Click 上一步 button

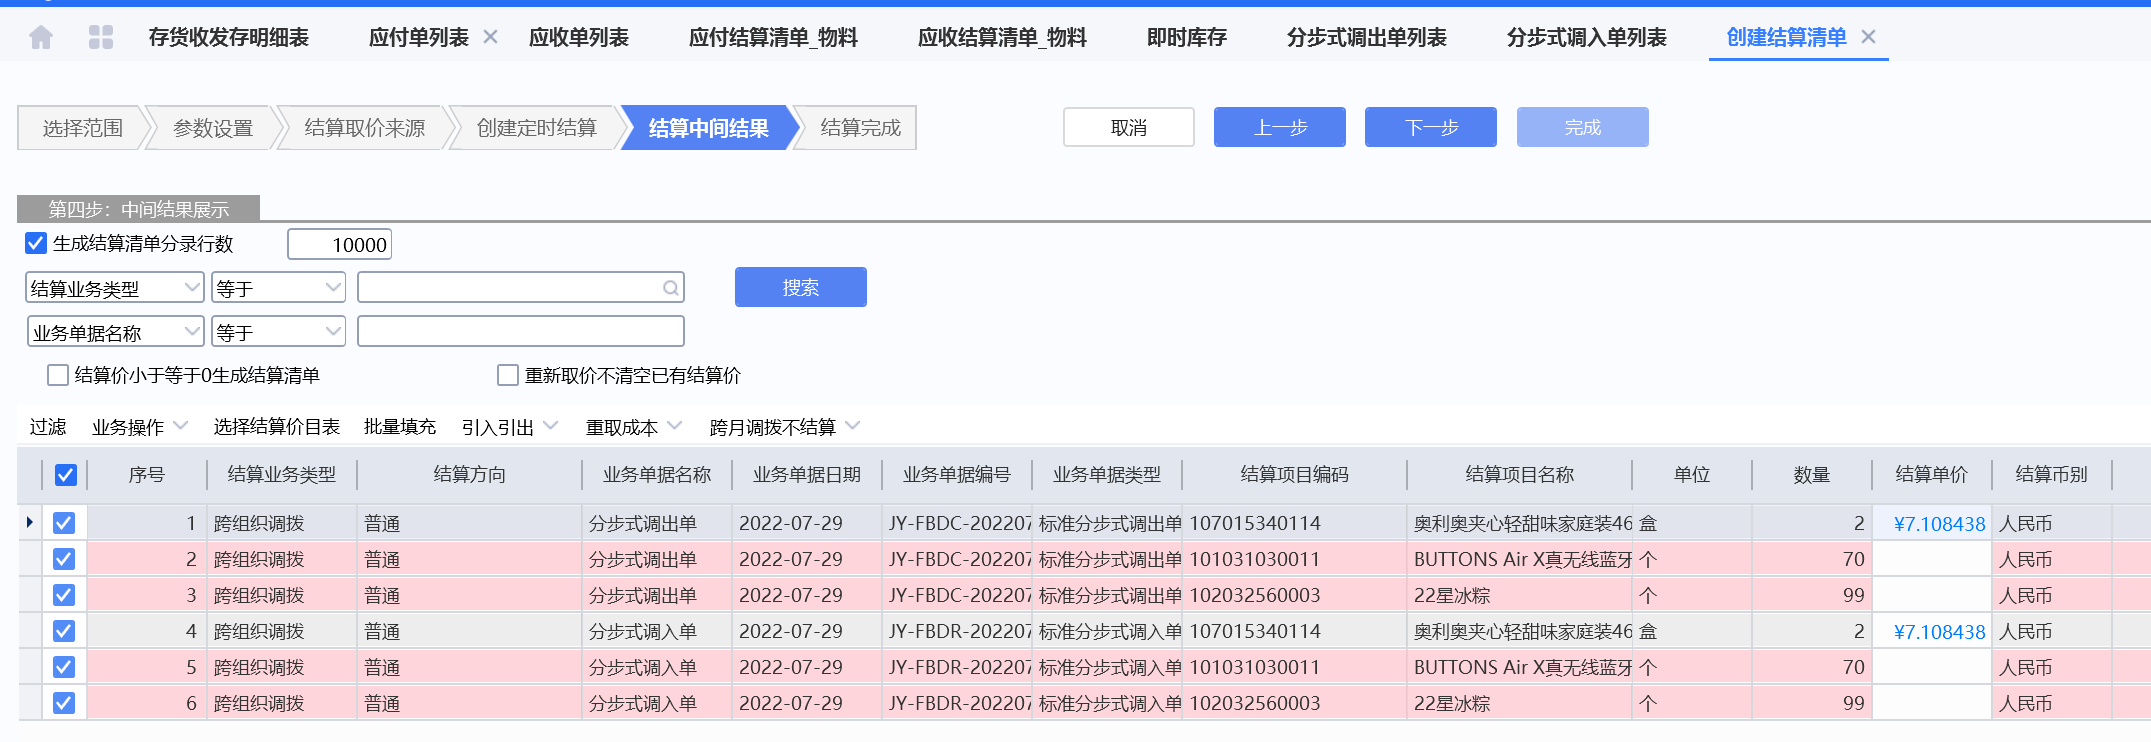(1280, 127)
